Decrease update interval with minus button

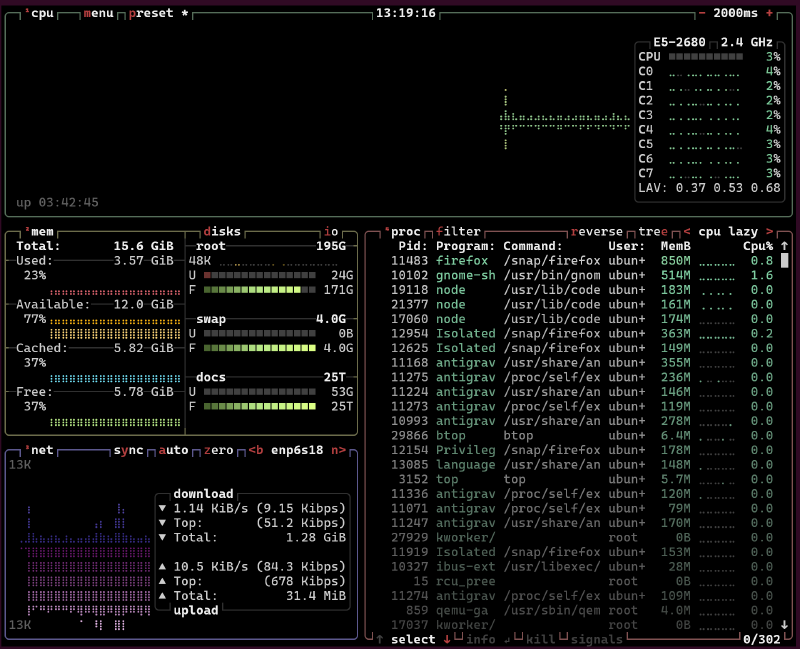coord(702,13)
